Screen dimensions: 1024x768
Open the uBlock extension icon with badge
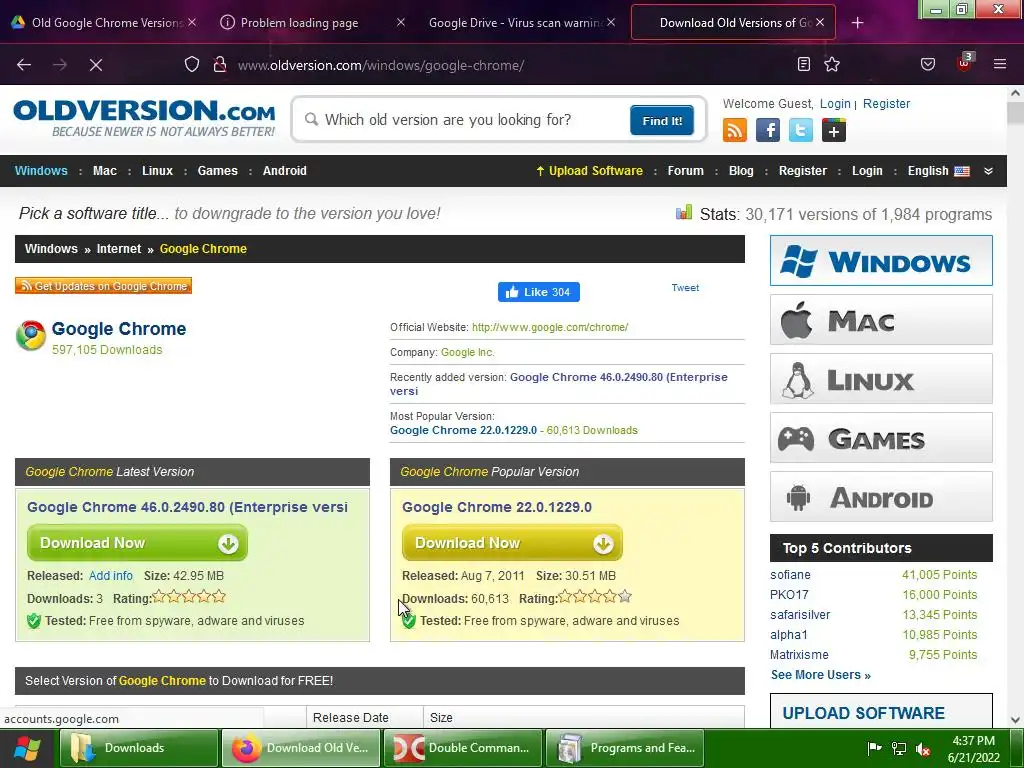(x=965, y=63)
